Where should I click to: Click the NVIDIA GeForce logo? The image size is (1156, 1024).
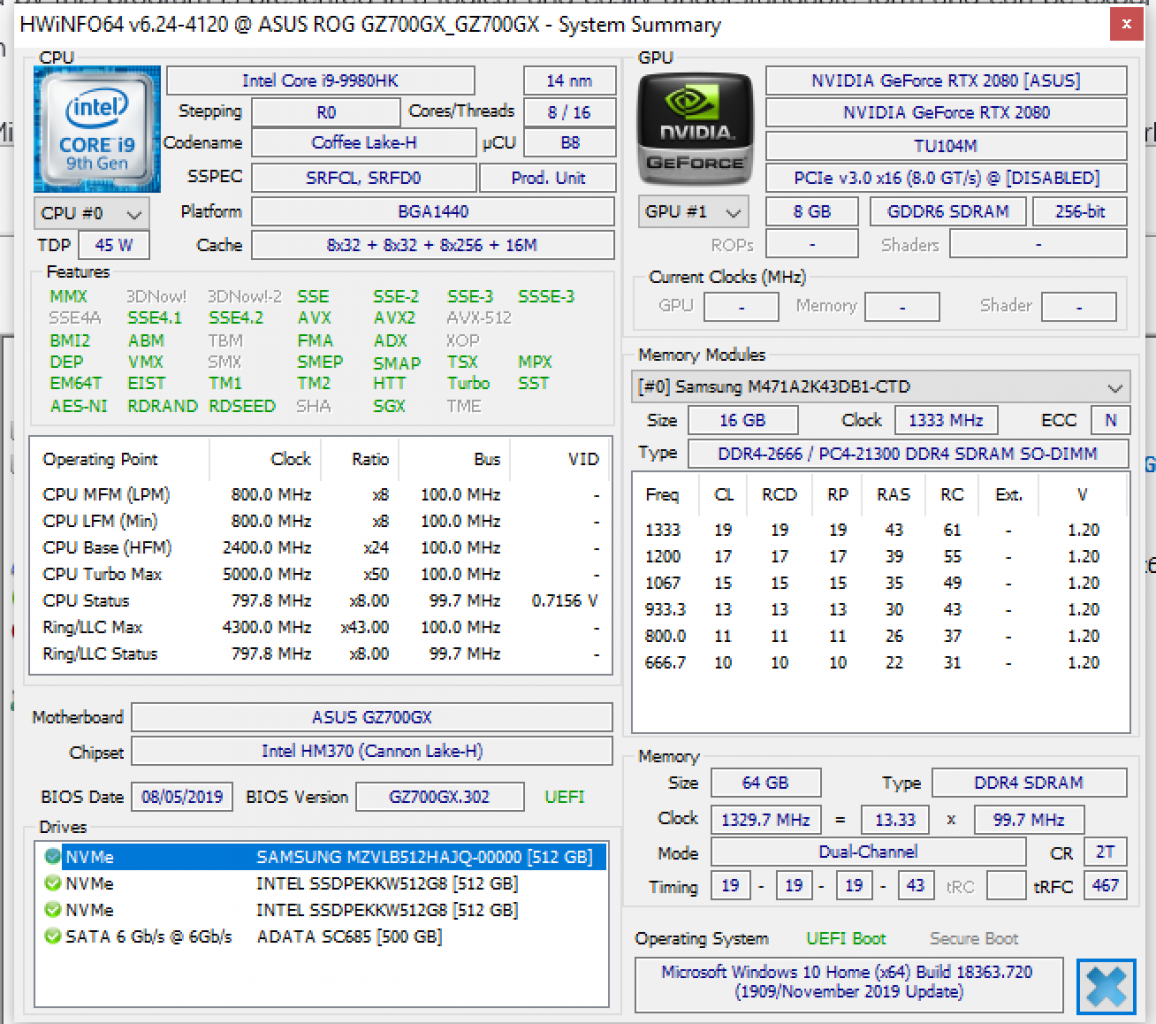point(695,129)
